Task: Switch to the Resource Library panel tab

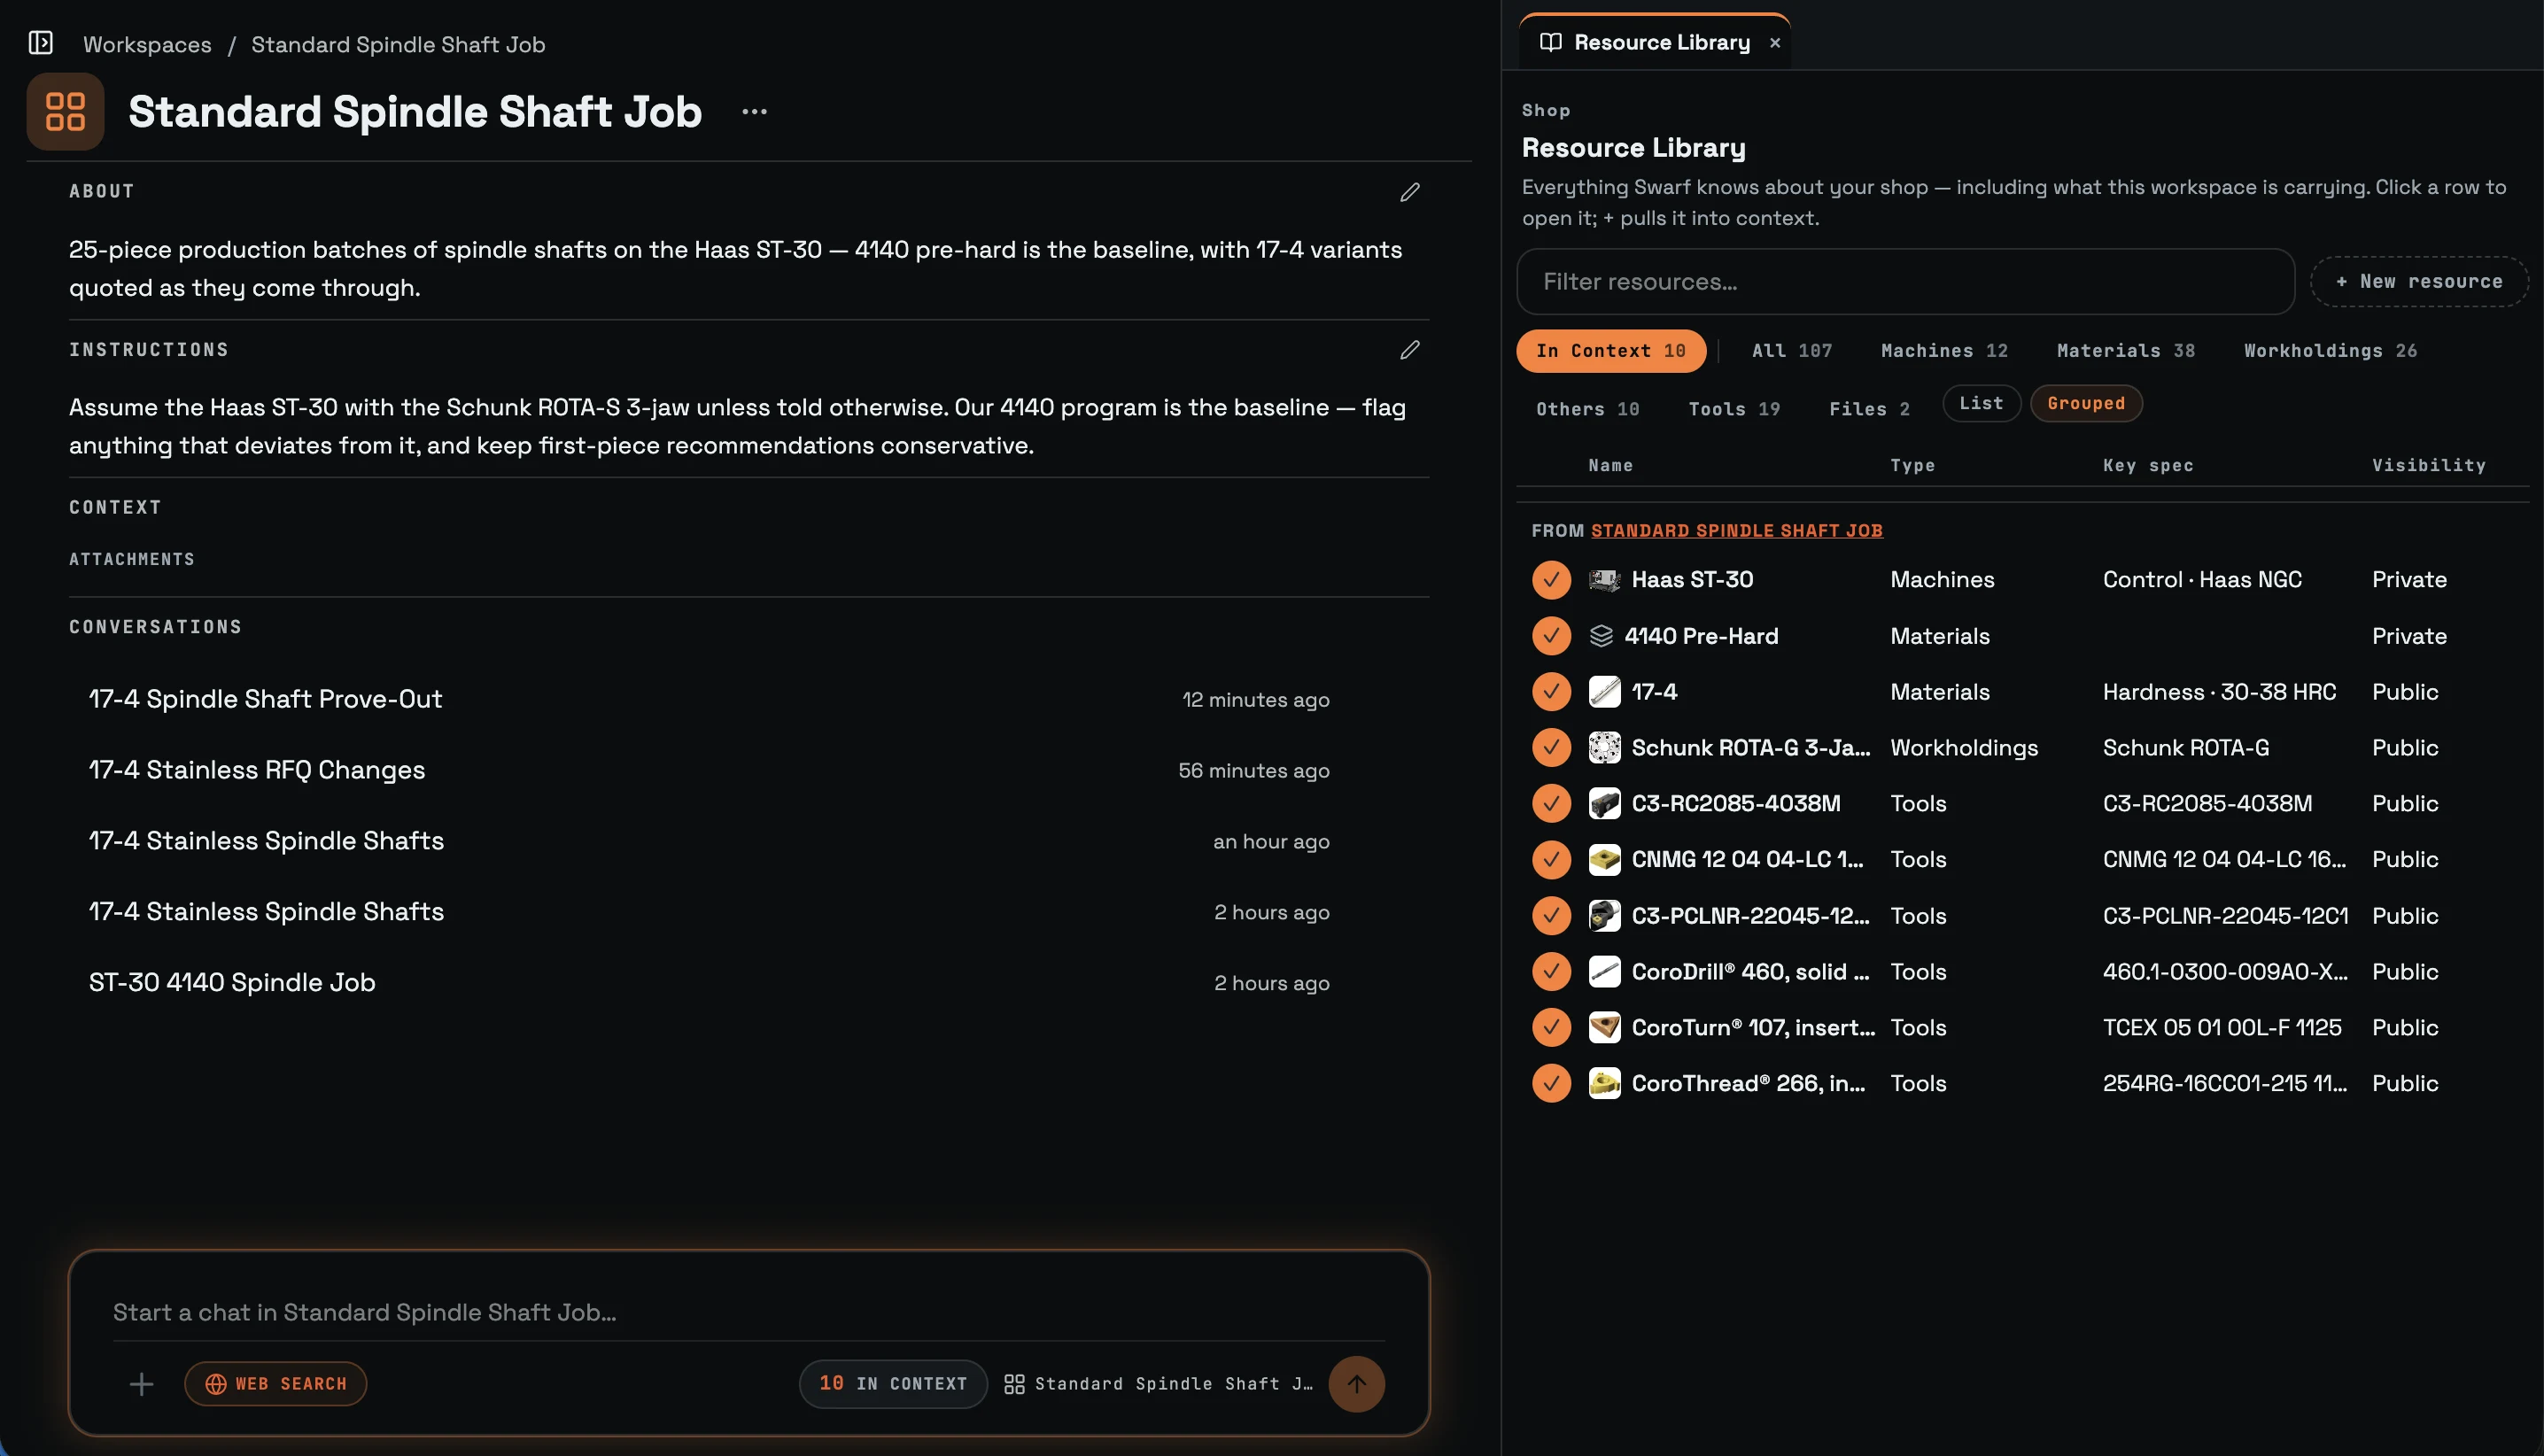Action: 1654,42
